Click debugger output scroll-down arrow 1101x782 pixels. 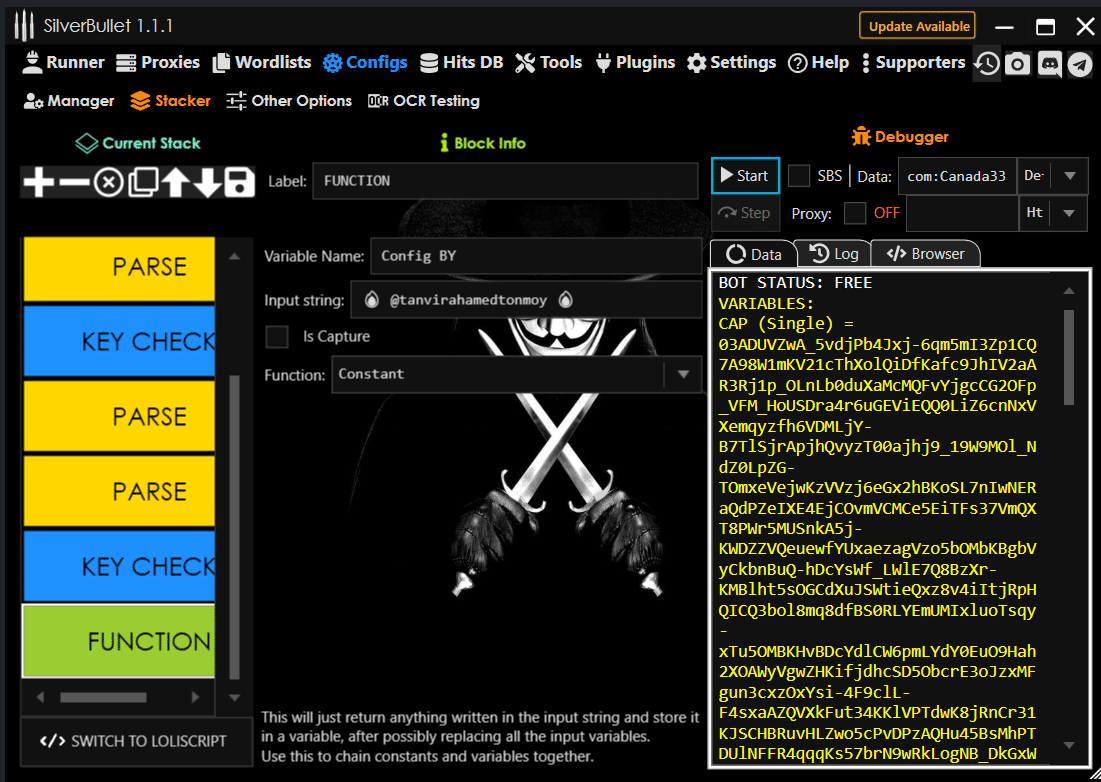[x=1069, y=745]
